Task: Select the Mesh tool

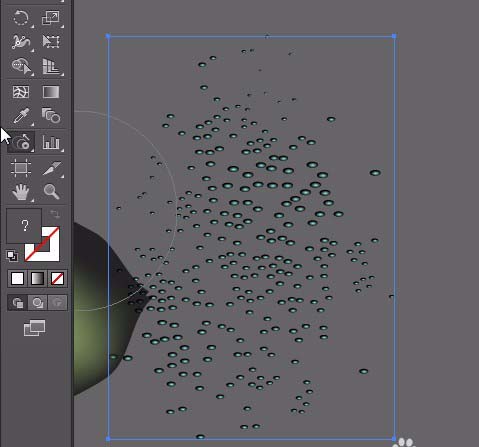Action: [21, 92]
